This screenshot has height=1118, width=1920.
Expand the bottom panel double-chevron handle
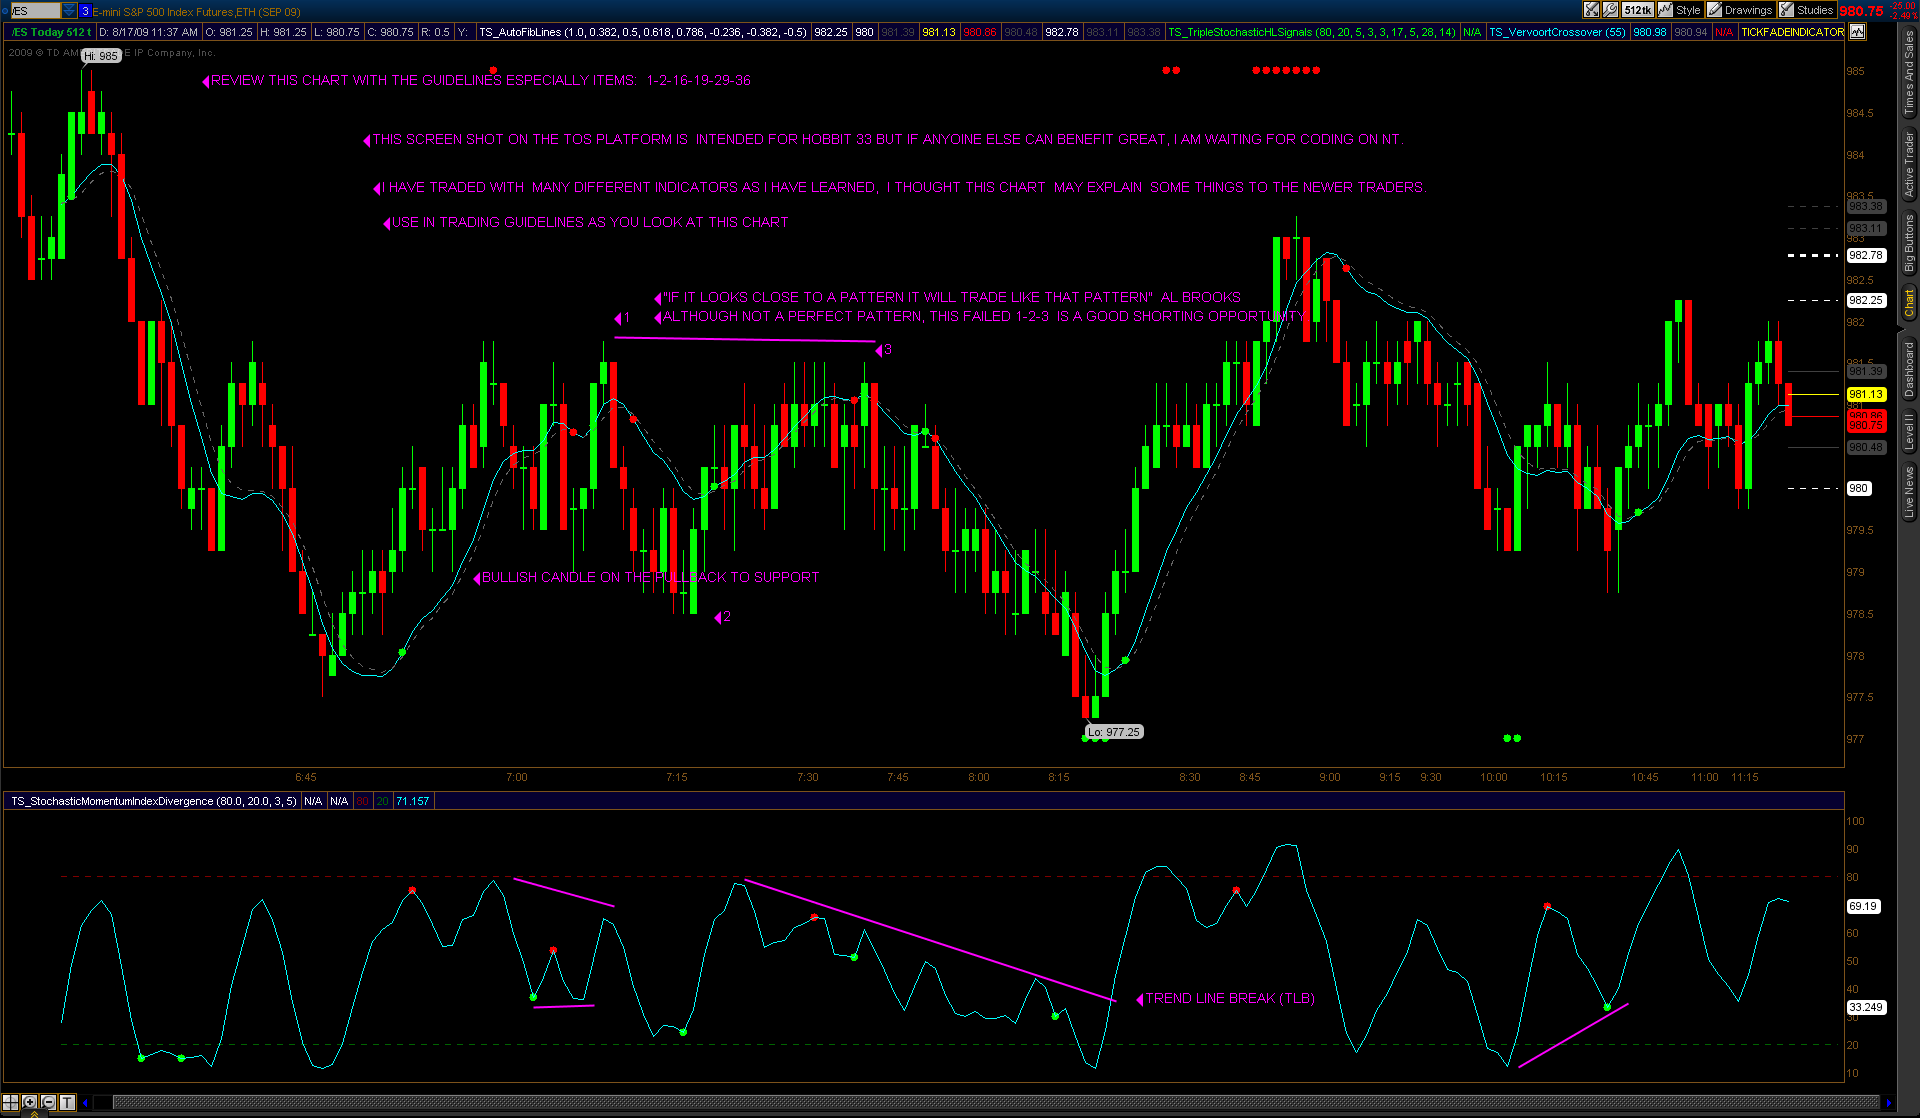pos(34,1114)
